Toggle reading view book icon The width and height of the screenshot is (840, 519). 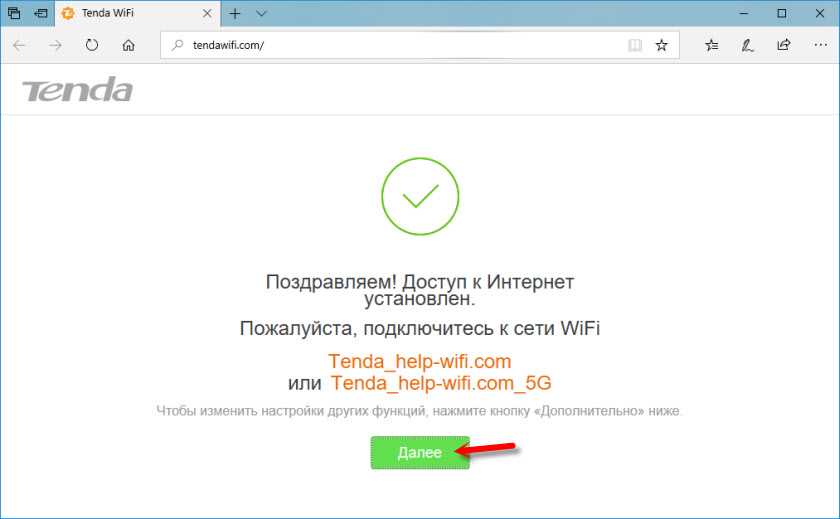(x=635, y=46)
